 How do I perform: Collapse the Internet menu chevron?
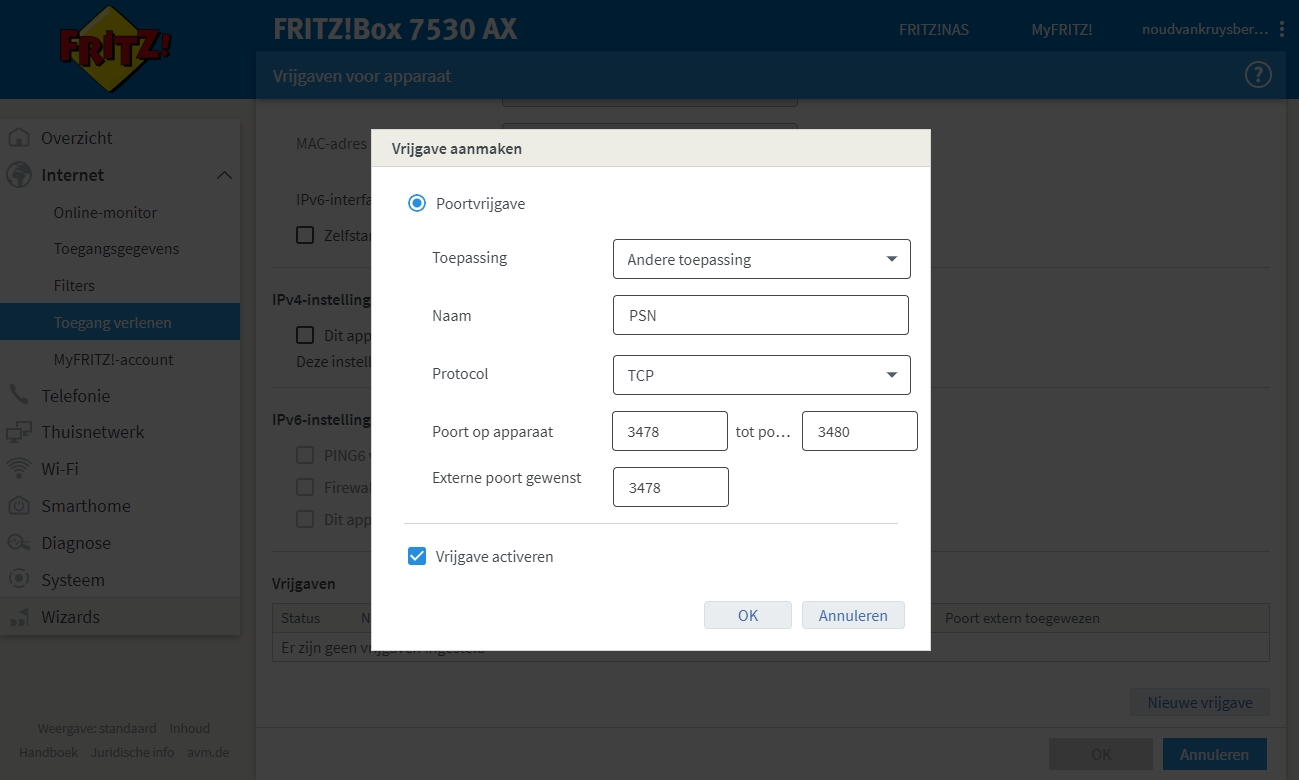click(224, 175)
